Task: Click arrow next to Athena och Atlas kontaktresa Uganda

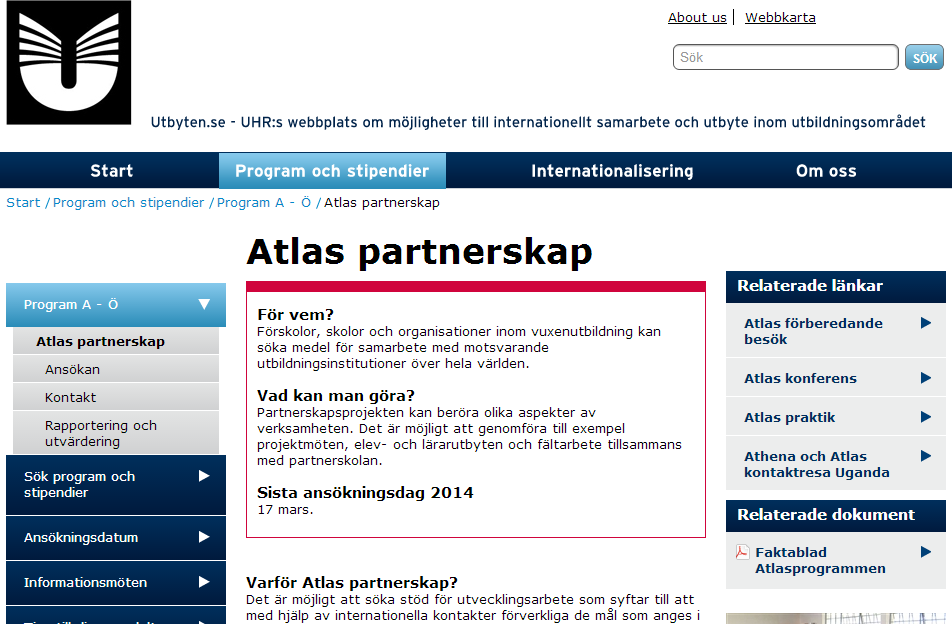Action: pyautogui.click(x=925, y=456)
